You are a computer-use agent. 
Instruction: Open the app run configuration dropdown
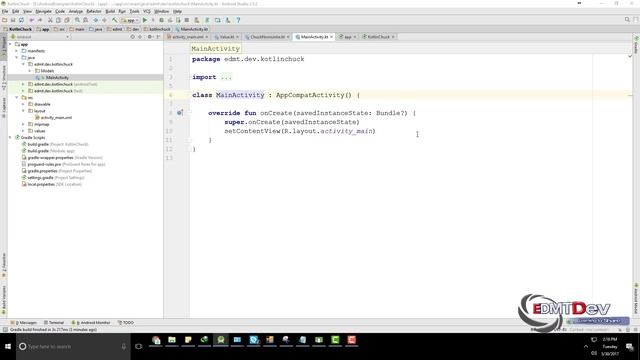[130, 20]
